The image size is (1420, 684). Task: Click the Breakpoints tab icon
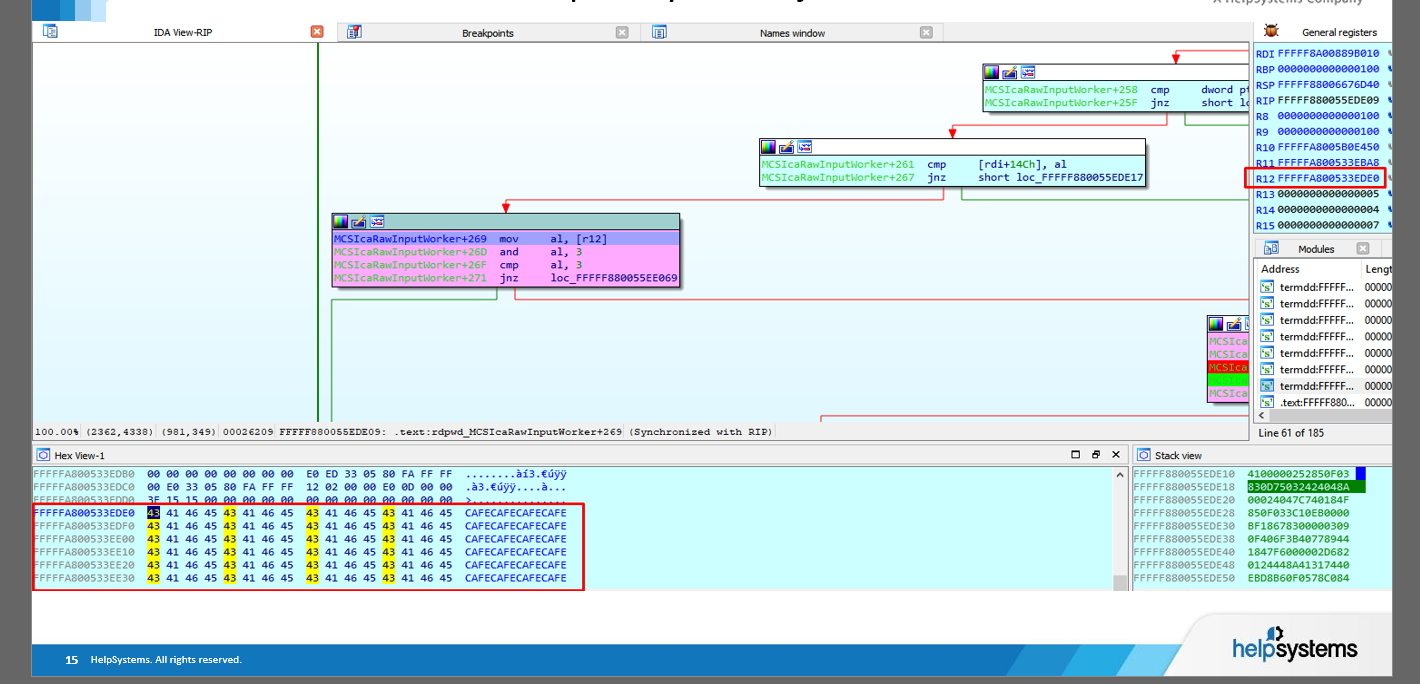[x=354, y=32]
